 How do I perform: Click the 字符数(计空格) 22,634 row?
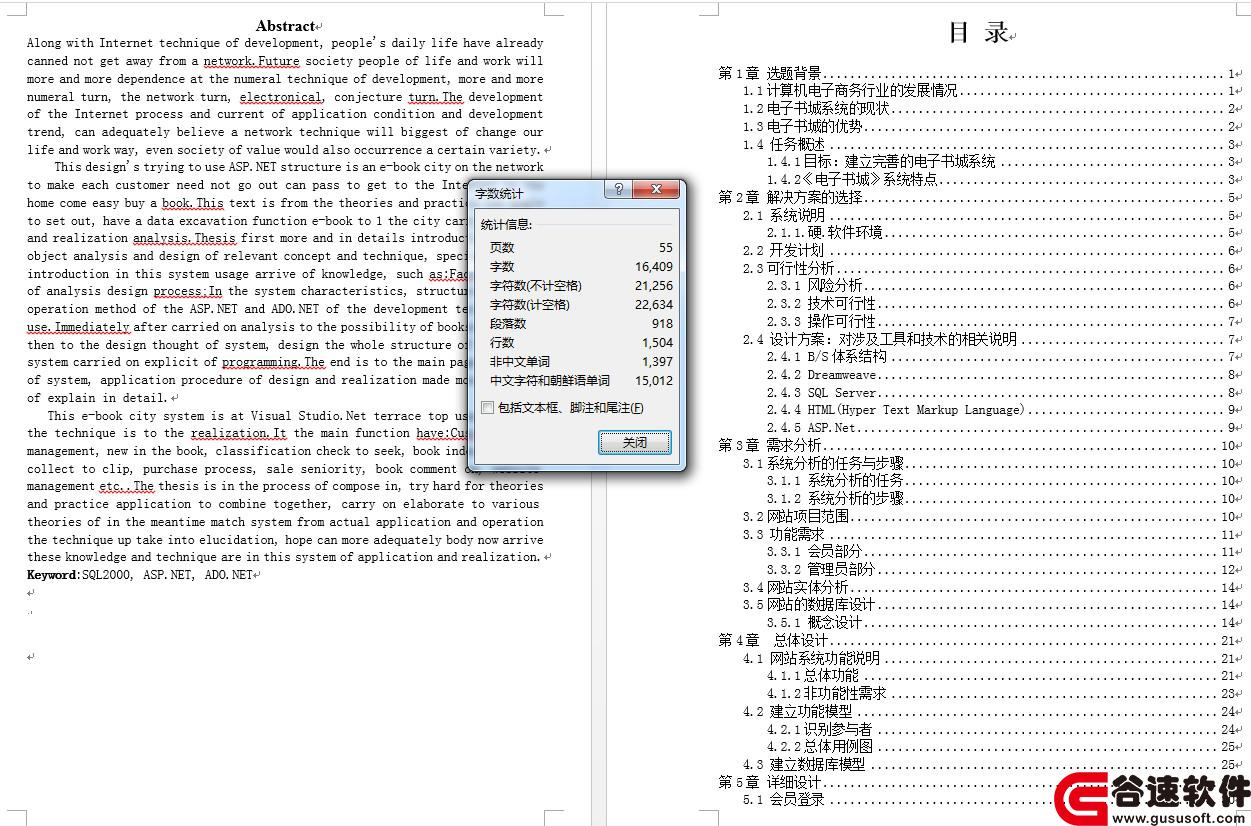pyautogui.click(x=581, y=305)
